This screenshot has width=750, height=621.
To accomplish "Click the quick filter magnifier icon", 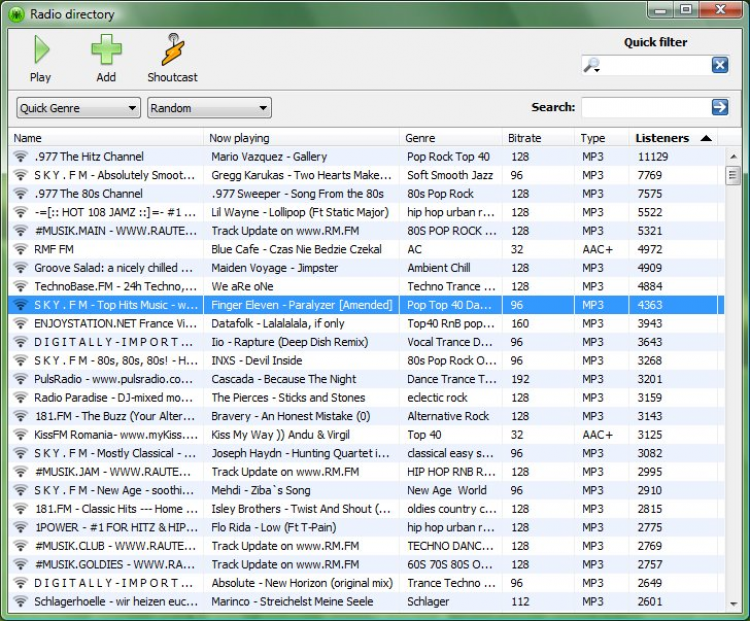I will click(592, 65).
